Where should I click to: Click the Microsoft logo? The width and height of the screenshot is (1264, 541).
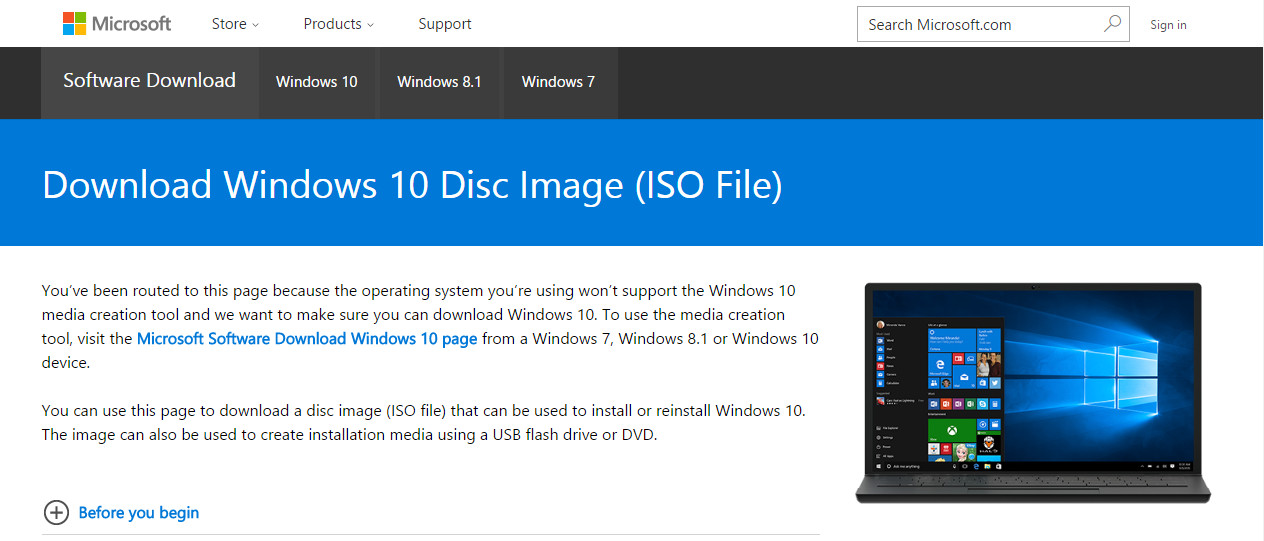(x=117, y=24)
